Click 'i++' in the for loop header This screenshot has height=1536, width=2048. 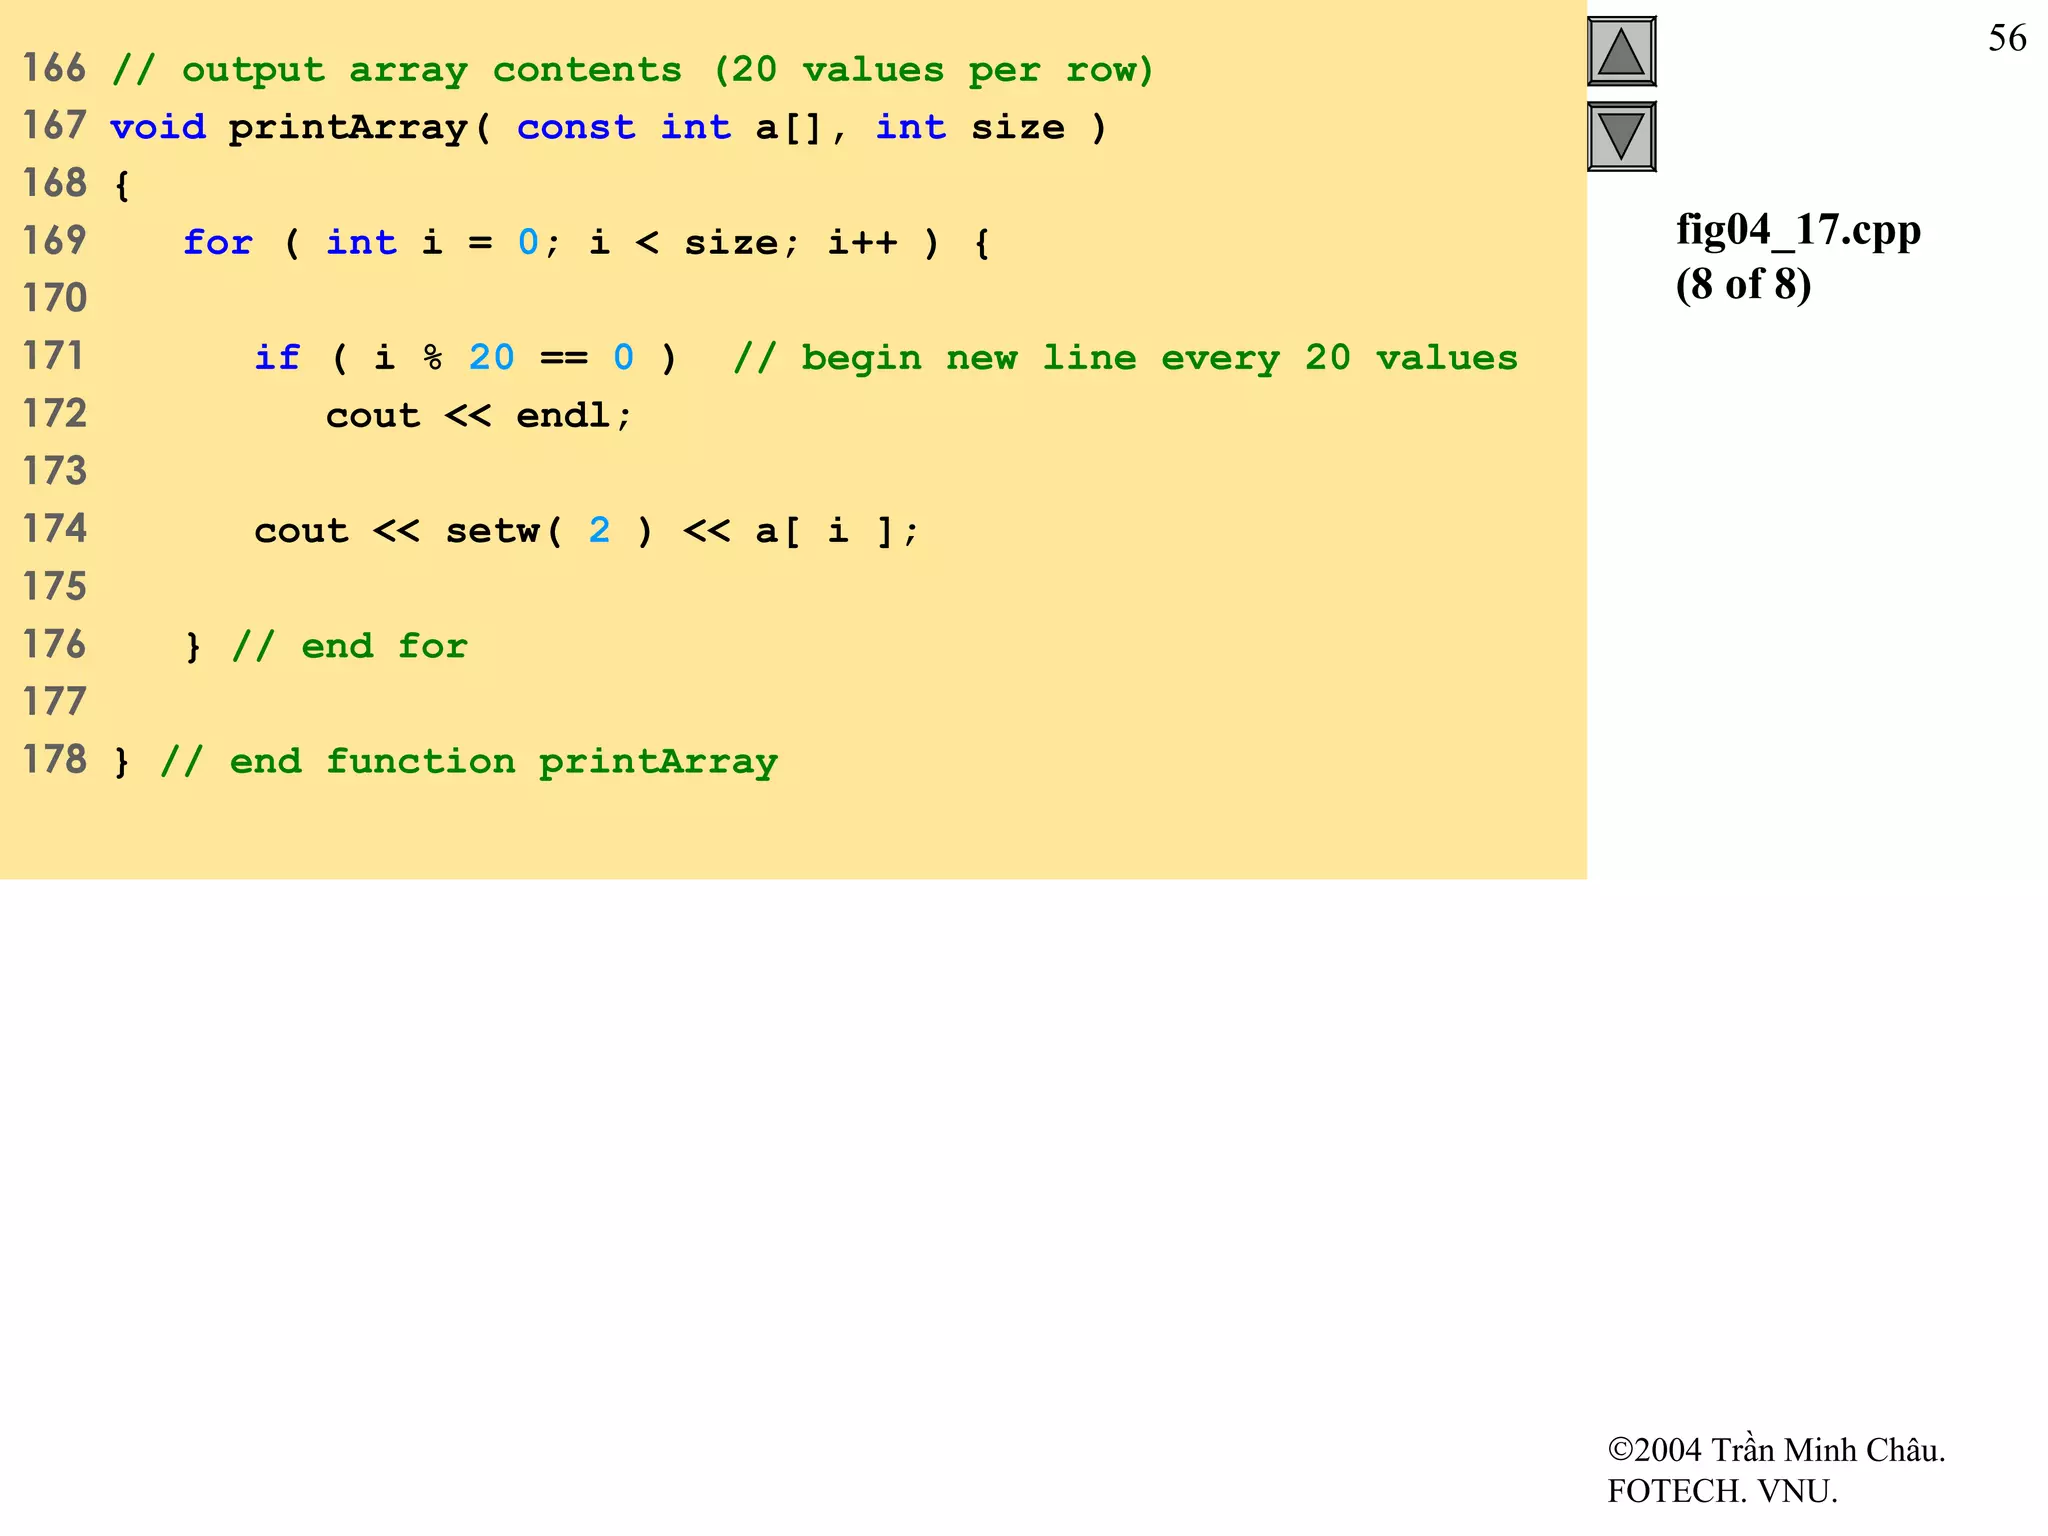point(863,243)
